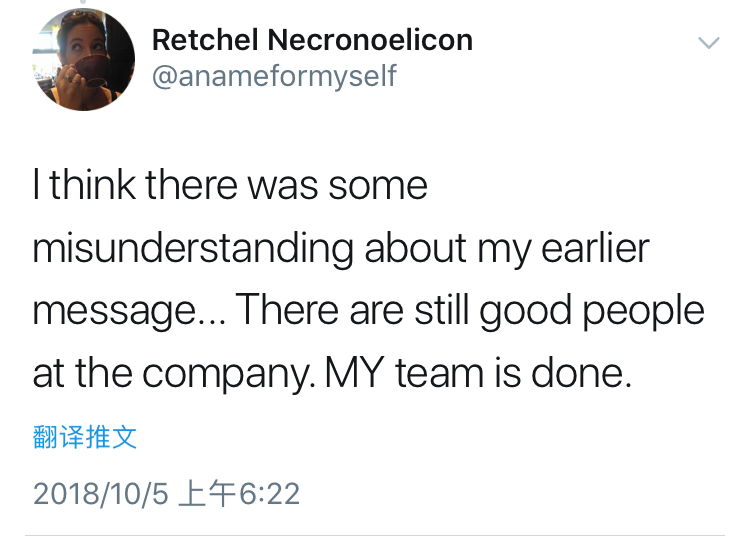Open the tweet options chevron menu
This screenshot has height=537, width=750.
[708, 43]
